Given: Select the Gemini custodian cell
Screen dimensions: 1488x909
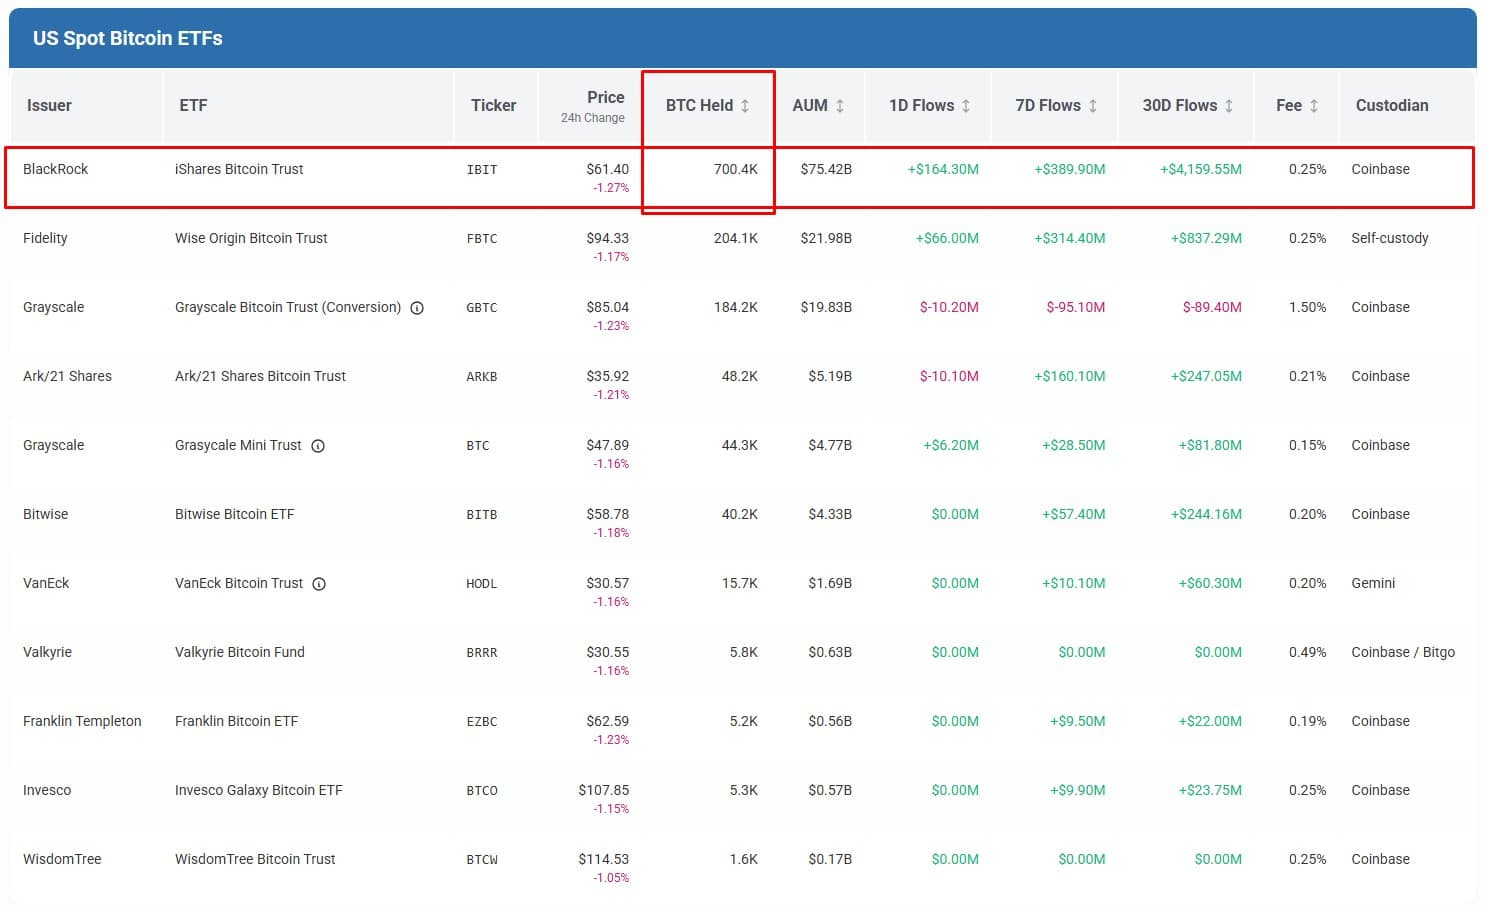Looking at the screenshot, I should point(1373,583).
